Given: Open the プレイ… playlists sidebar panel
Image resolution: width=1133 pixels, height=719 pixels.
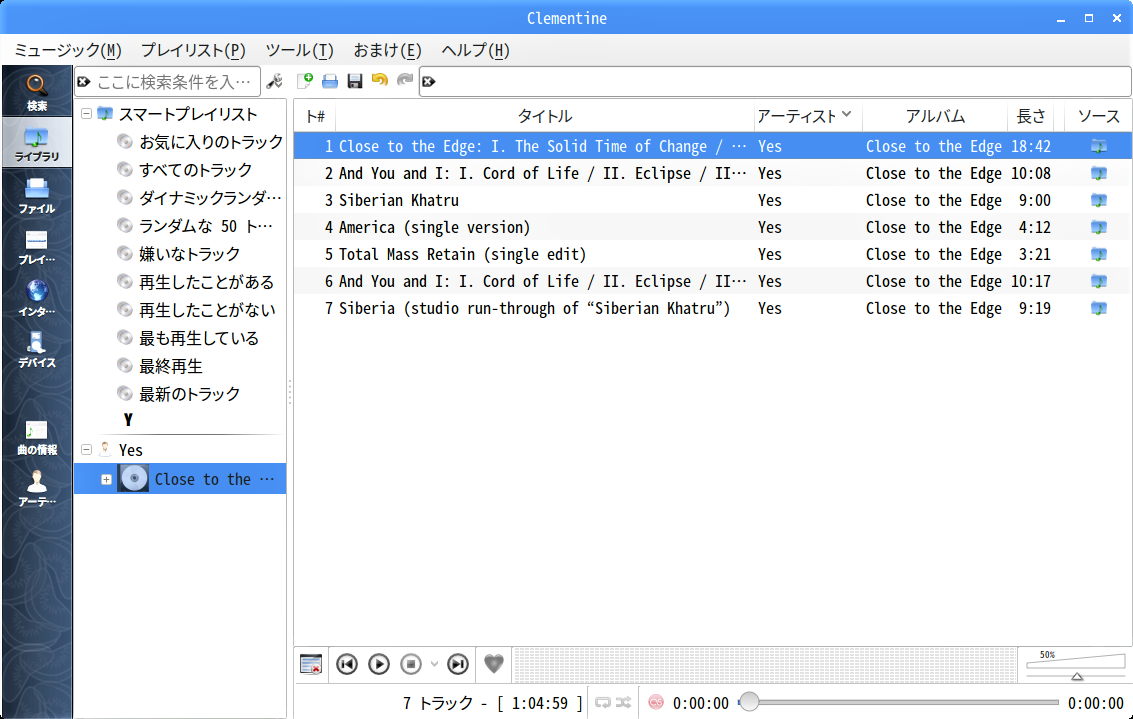Looking at the screenshot, I should coord(37,247).
